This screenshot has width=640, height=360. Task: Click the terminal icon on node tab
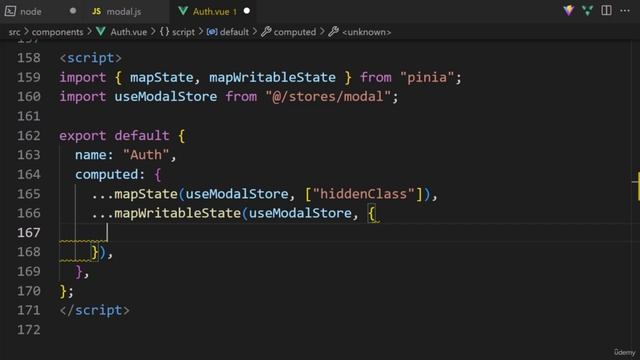[10, 11]
